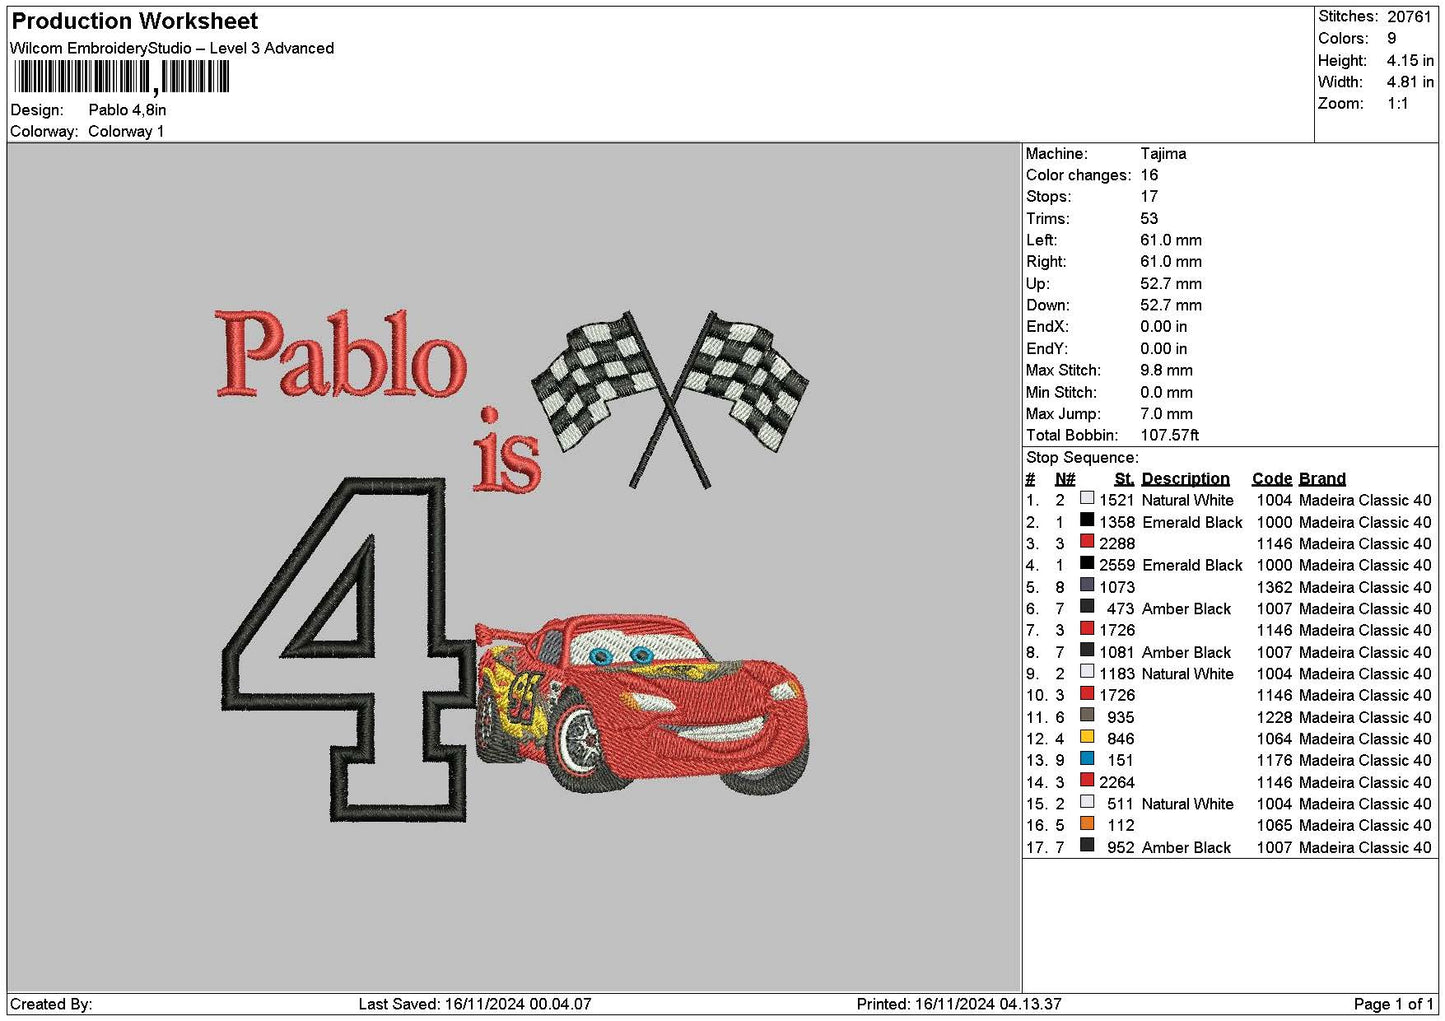Click the 'Brand' column header
Screen dimensions: 1445x1021
click(1322, 479)
